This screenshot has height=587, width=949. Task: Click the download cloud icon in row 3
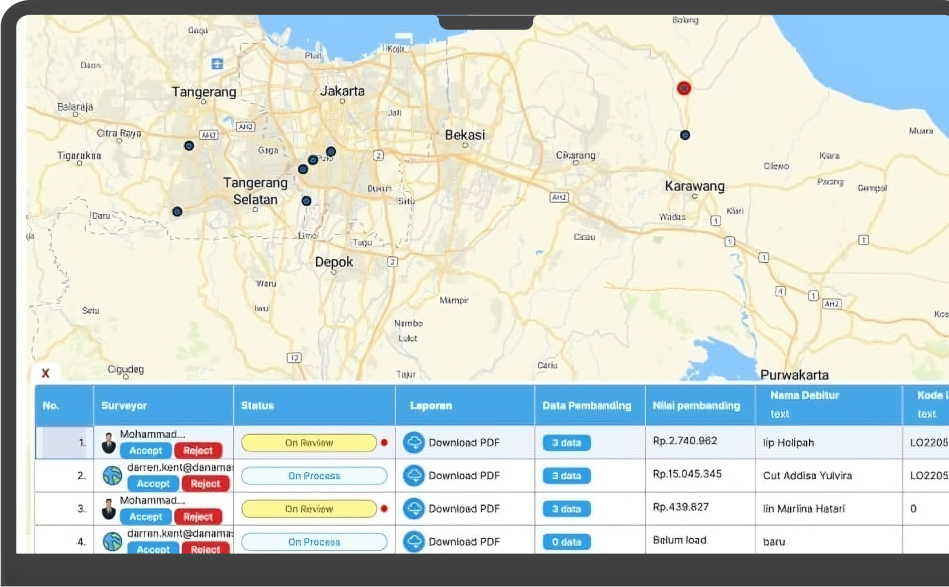(414, 509)
